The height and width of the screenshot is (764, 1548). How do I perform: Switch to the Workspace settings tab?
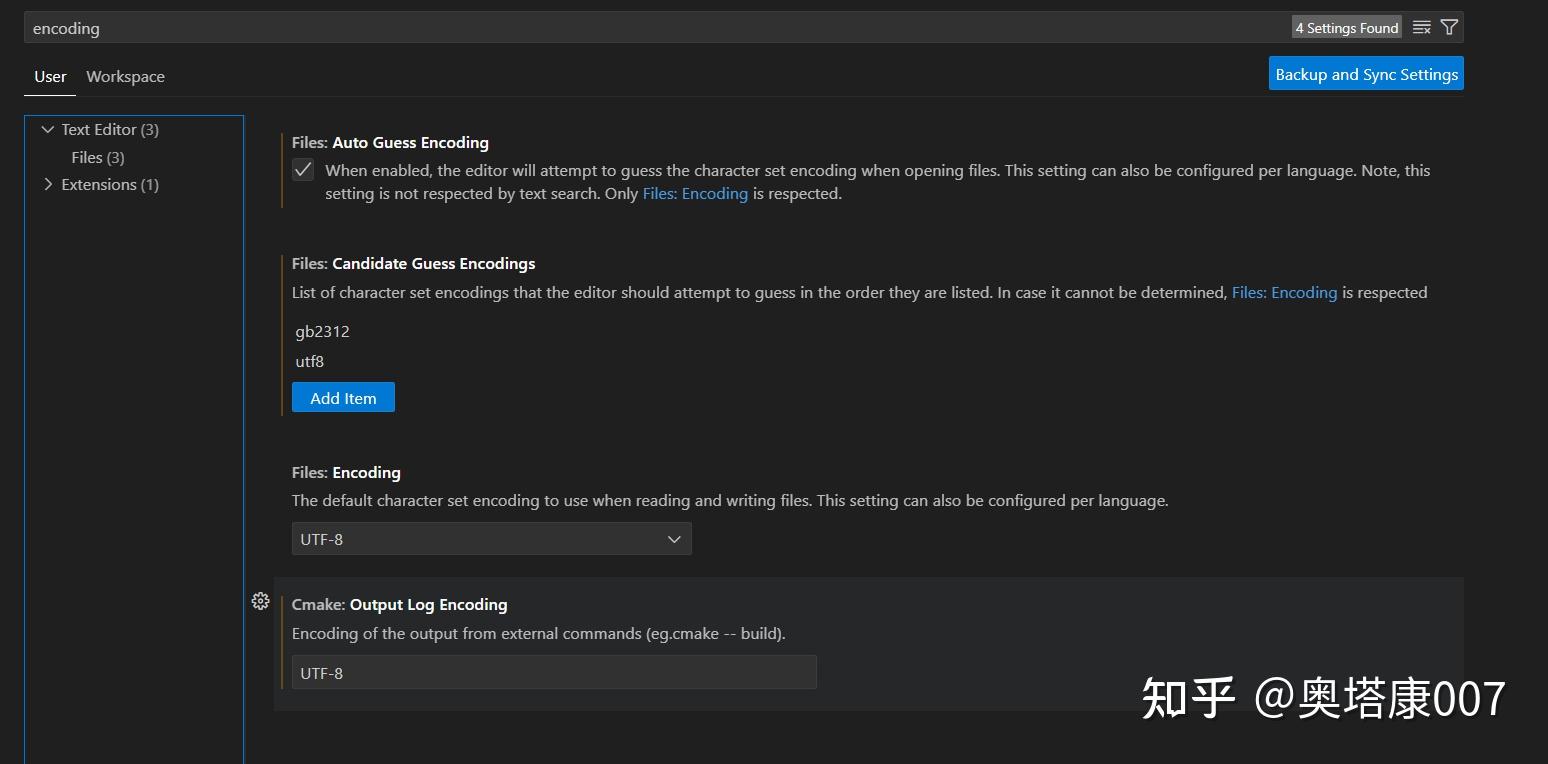[x=125, y=76]
